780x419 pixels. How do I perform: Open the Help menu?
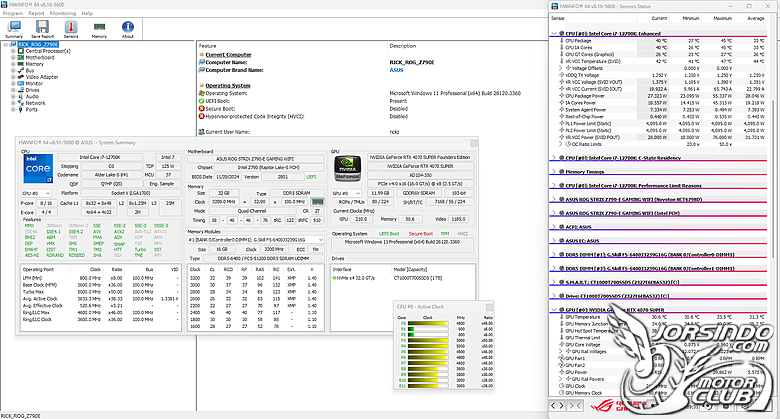pyautogui.click(x=87, y=13)
